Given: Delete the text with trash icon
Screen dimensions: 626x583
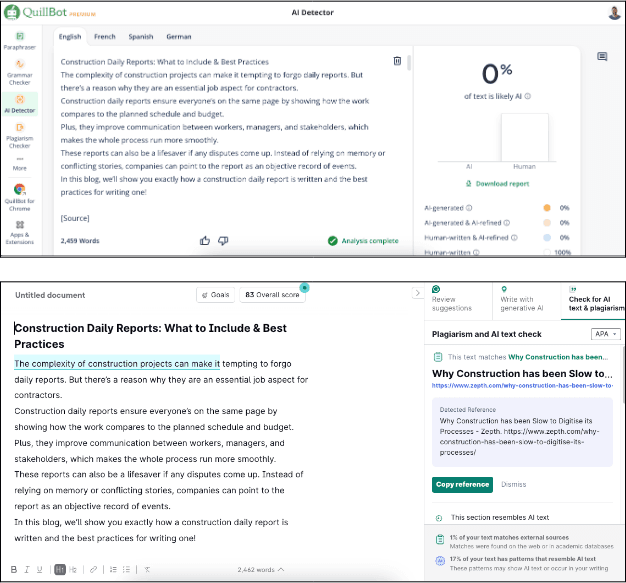Looking at the screenshot, I should pyautogui.click(x=397, y=61).
